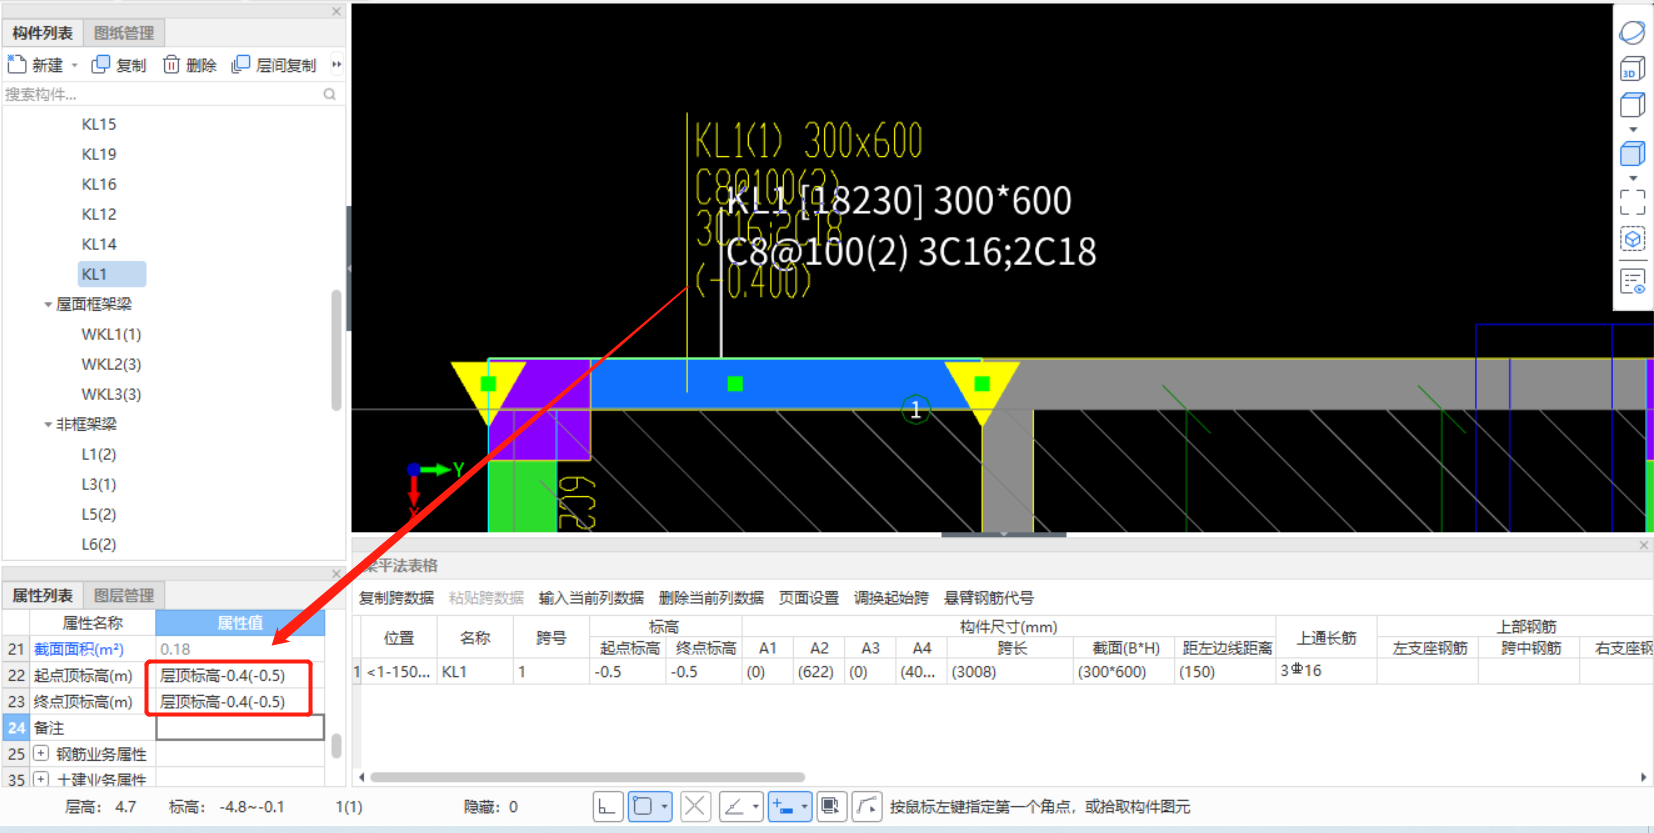Select WKL1(1) in component list

(x=111, y=334)
